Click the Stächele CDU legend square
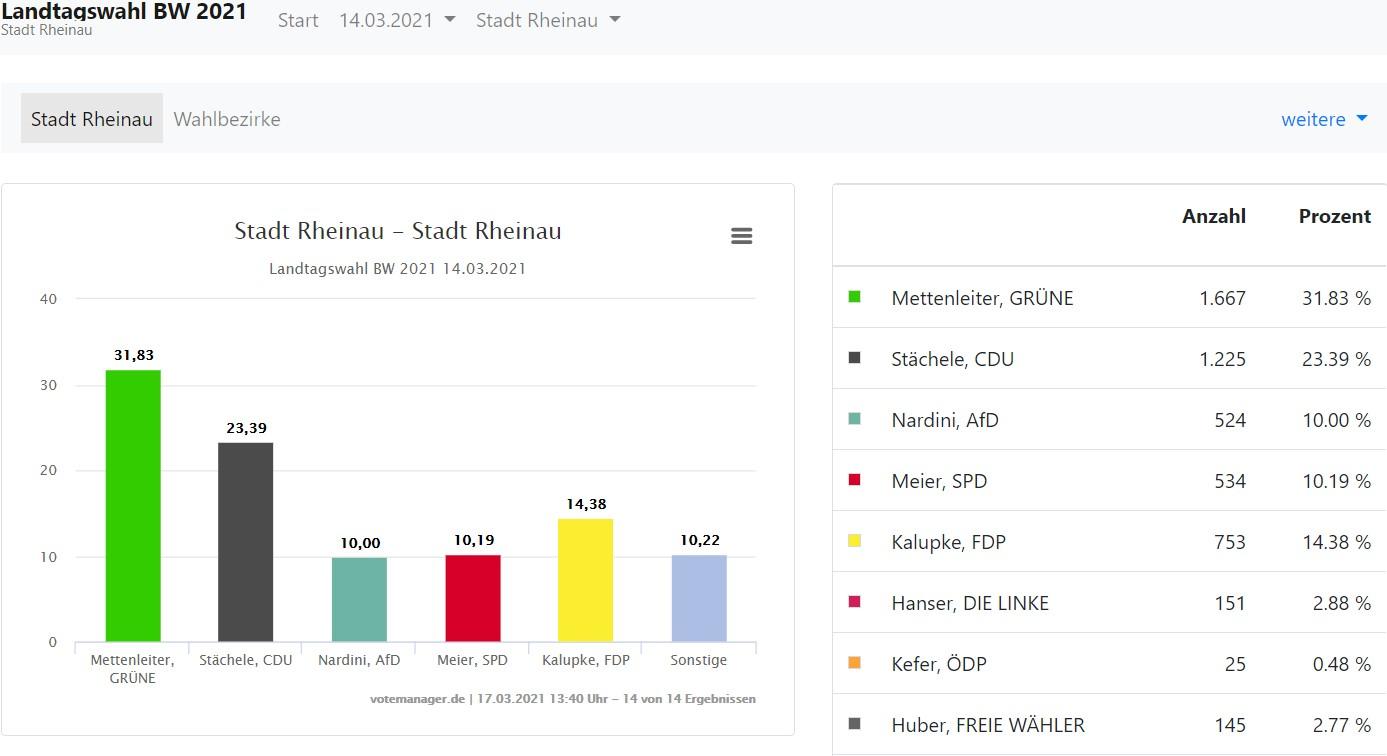 (853, 358)
